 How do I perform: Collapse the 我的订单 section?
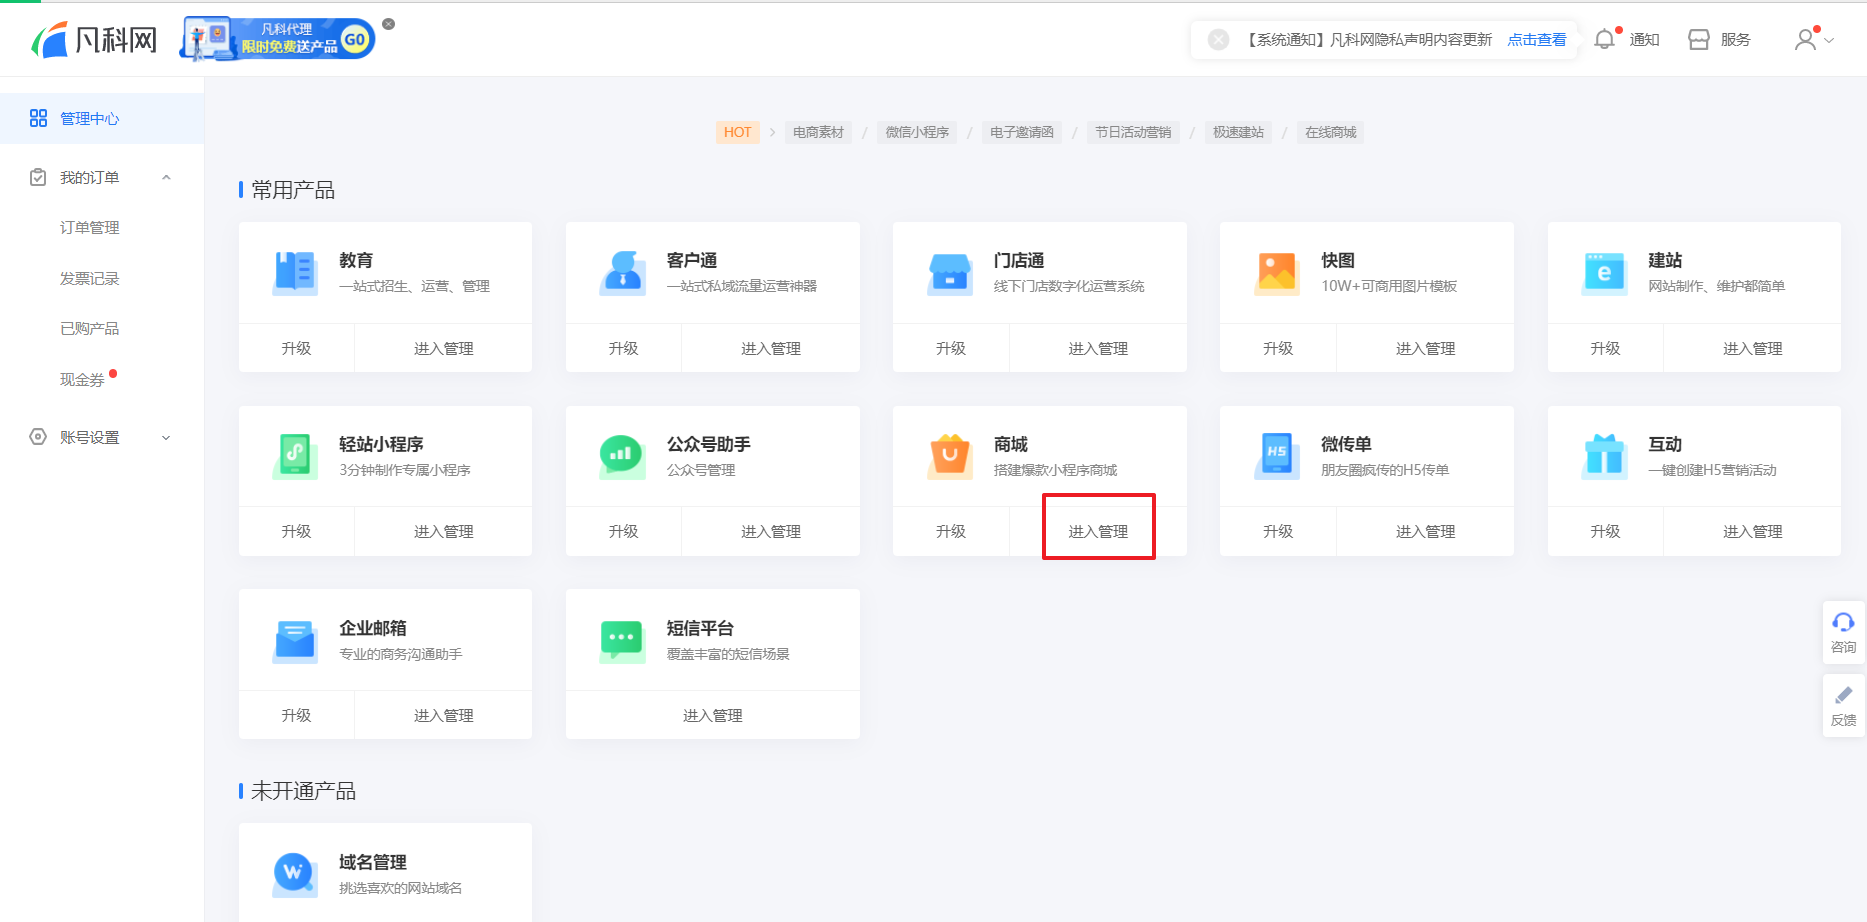pyautogui.click(x=166, y=178)
